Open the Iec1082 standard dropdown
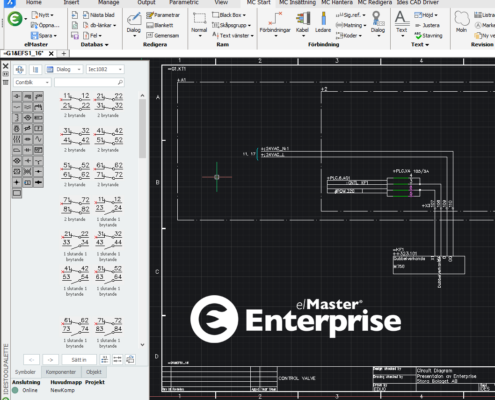495x400 pixels. (105, 69)
